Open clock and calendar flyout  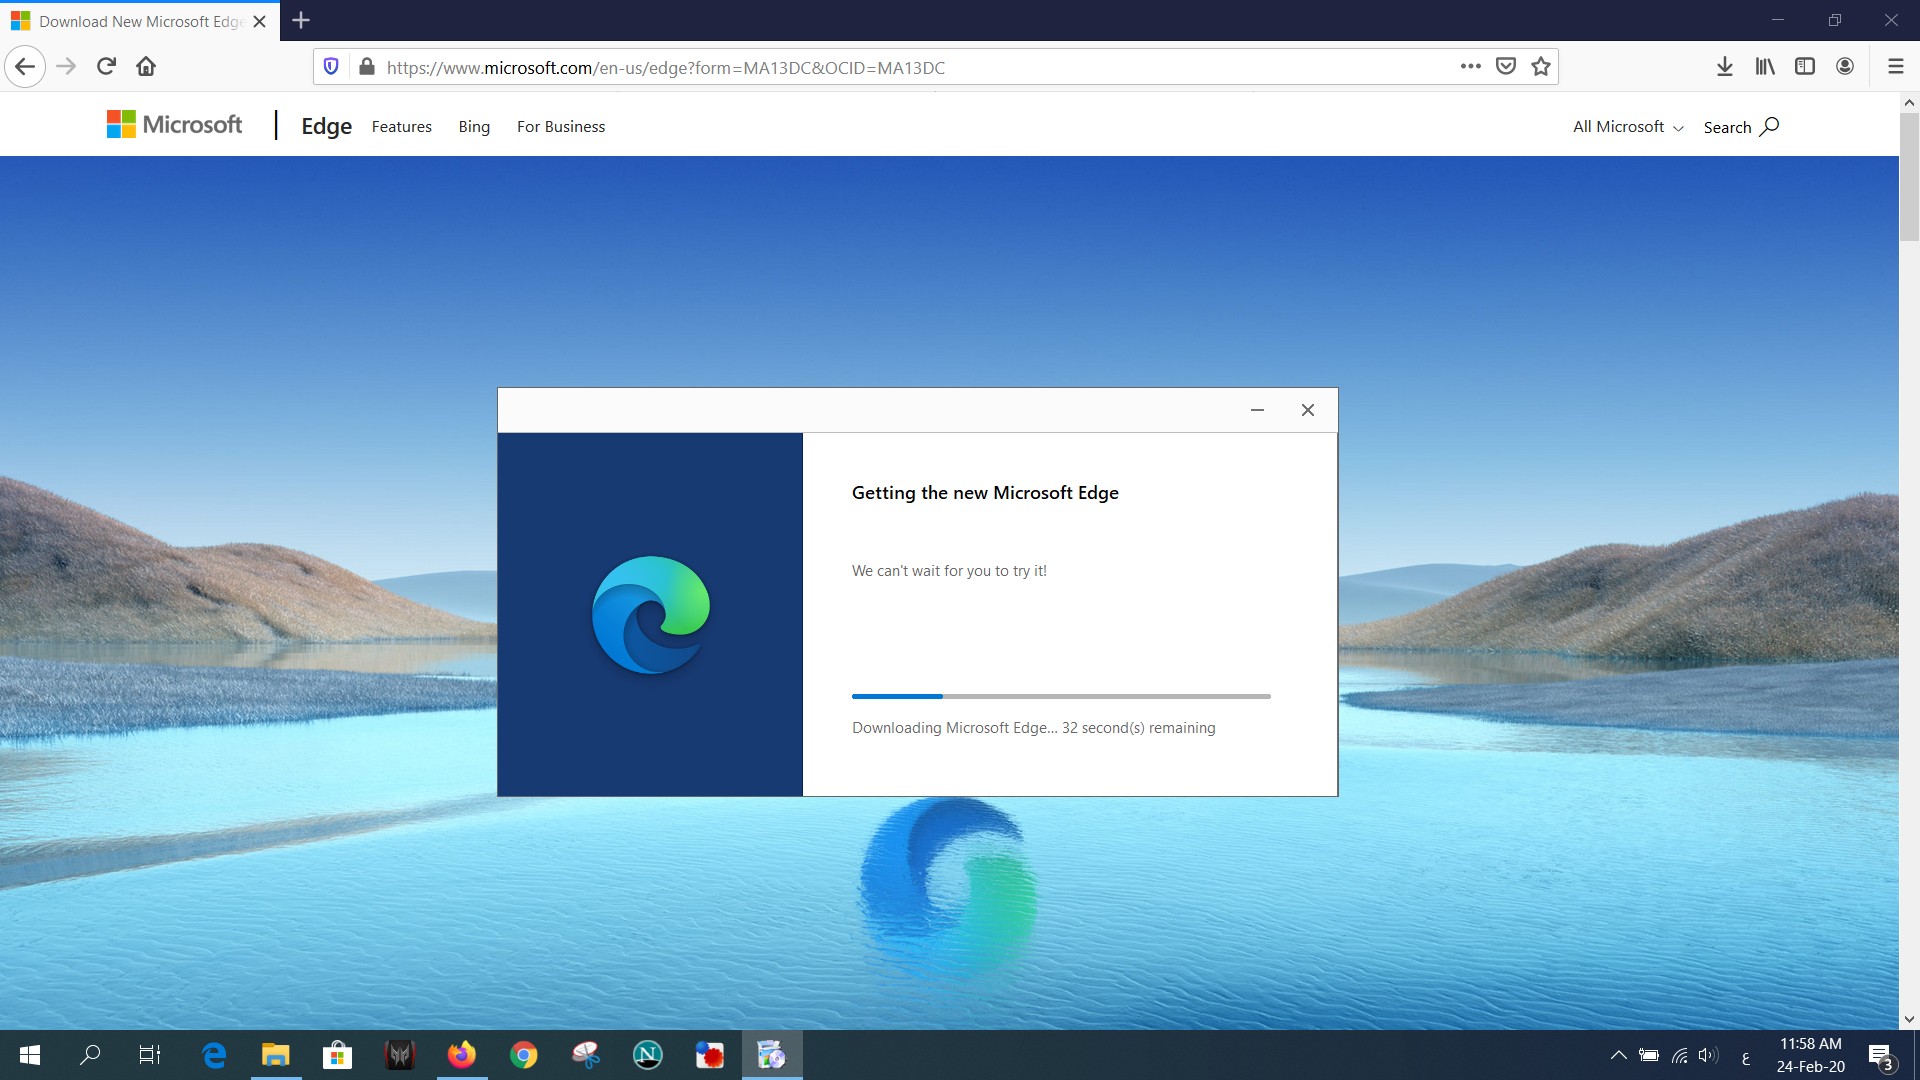point(1811,1055)
